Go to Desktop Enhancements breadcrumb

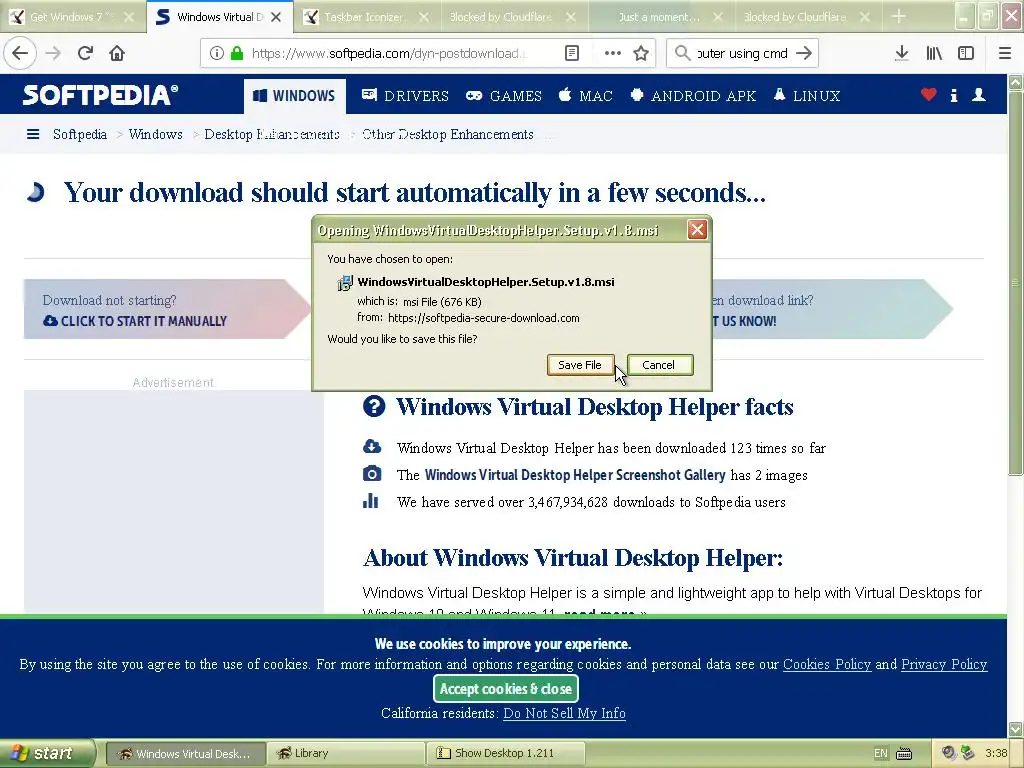[x=272, y=135]
